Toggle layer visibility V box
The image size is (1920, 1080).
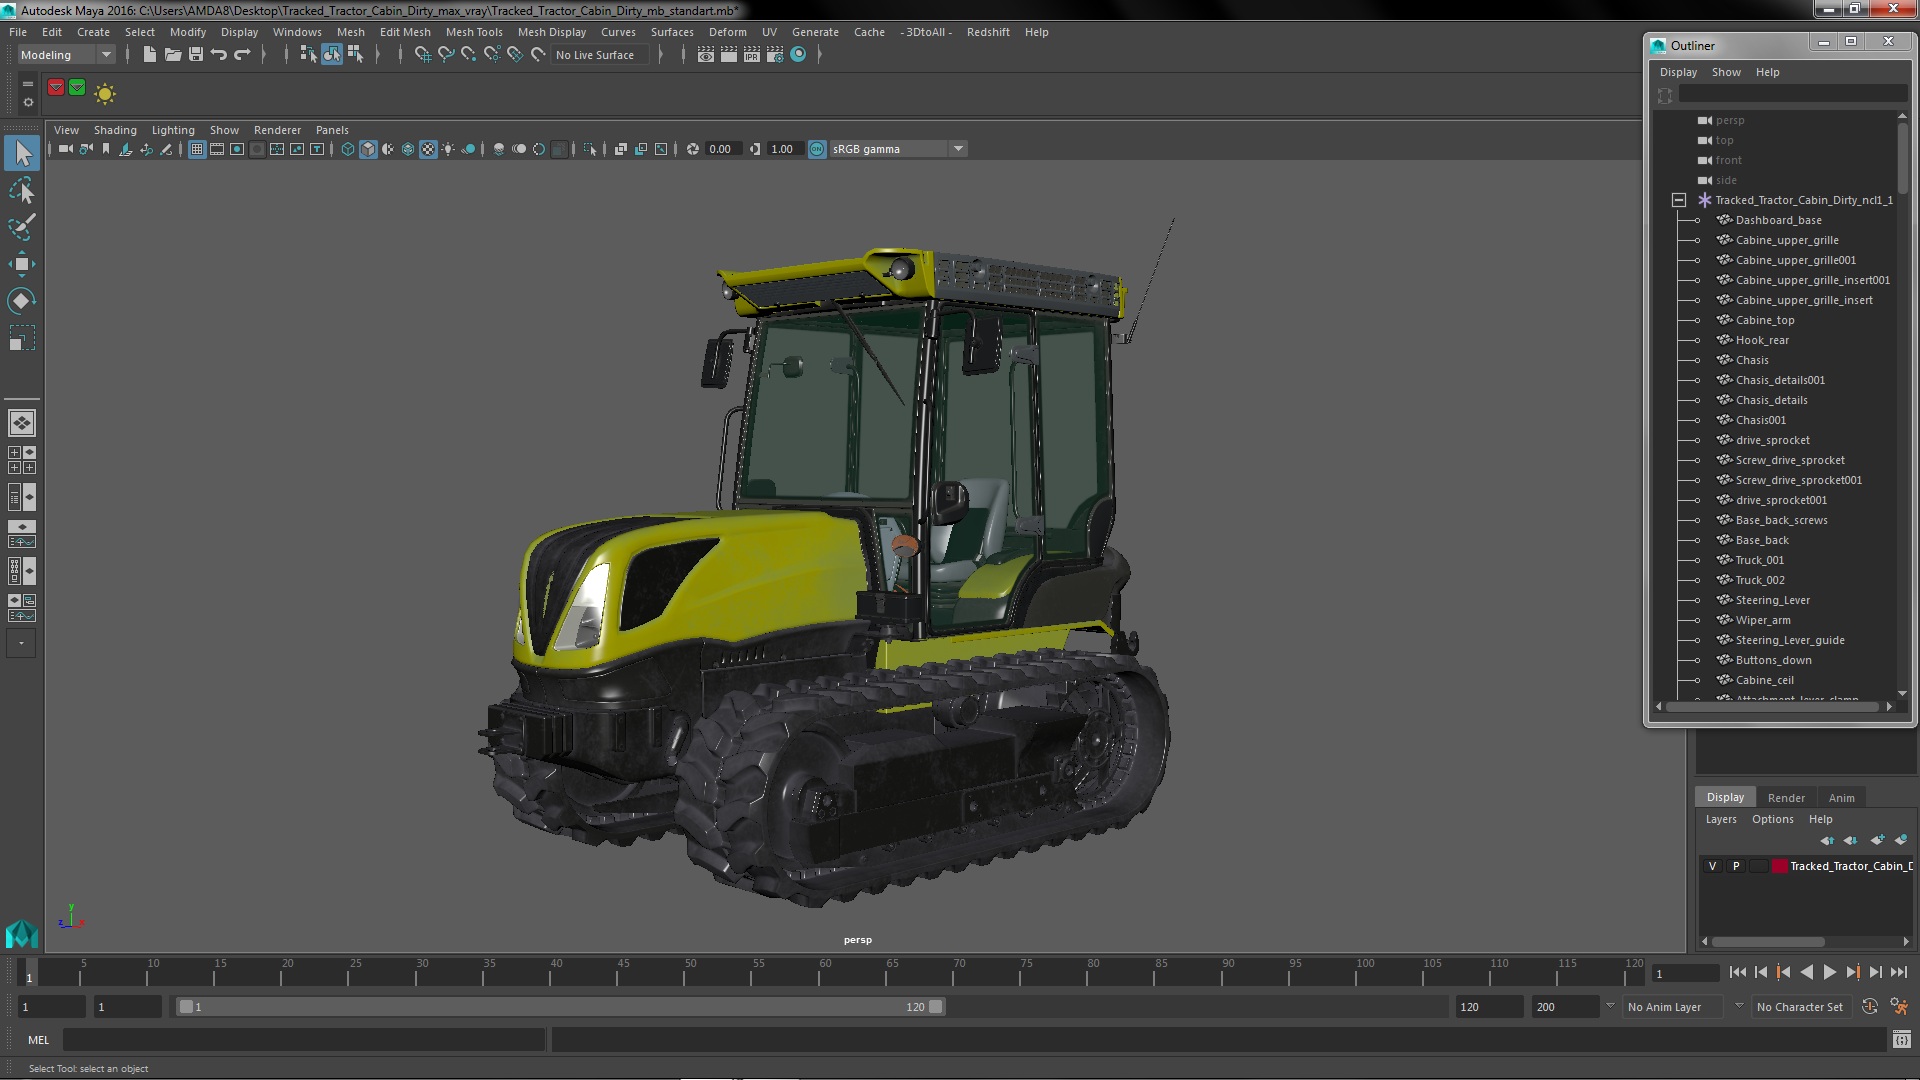click(x=1712, y=866)
